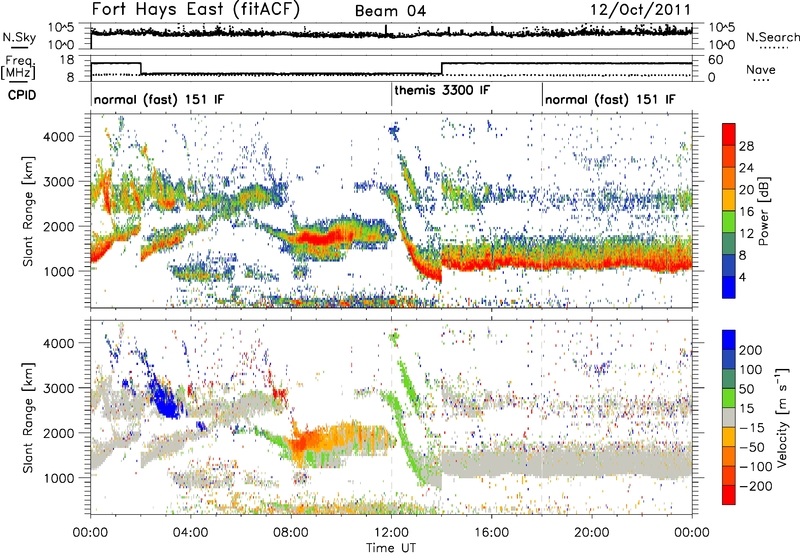Pick the teal 50–100 Velocity colorbar segment
This screenshot has height=554, width=800.
coord(729,379)
